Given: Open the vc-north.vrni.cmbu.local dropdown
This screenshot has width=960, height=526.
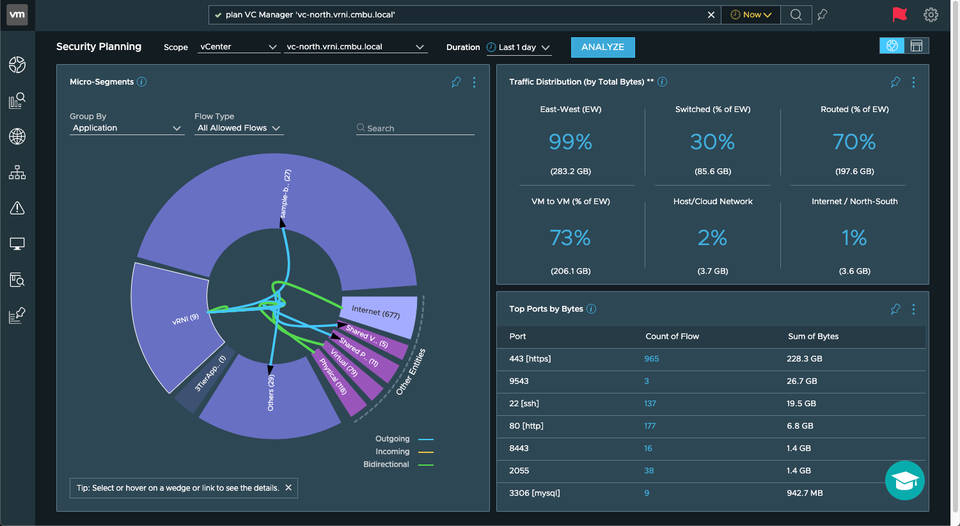Looking at the screenshot, I should pos(355,47).
